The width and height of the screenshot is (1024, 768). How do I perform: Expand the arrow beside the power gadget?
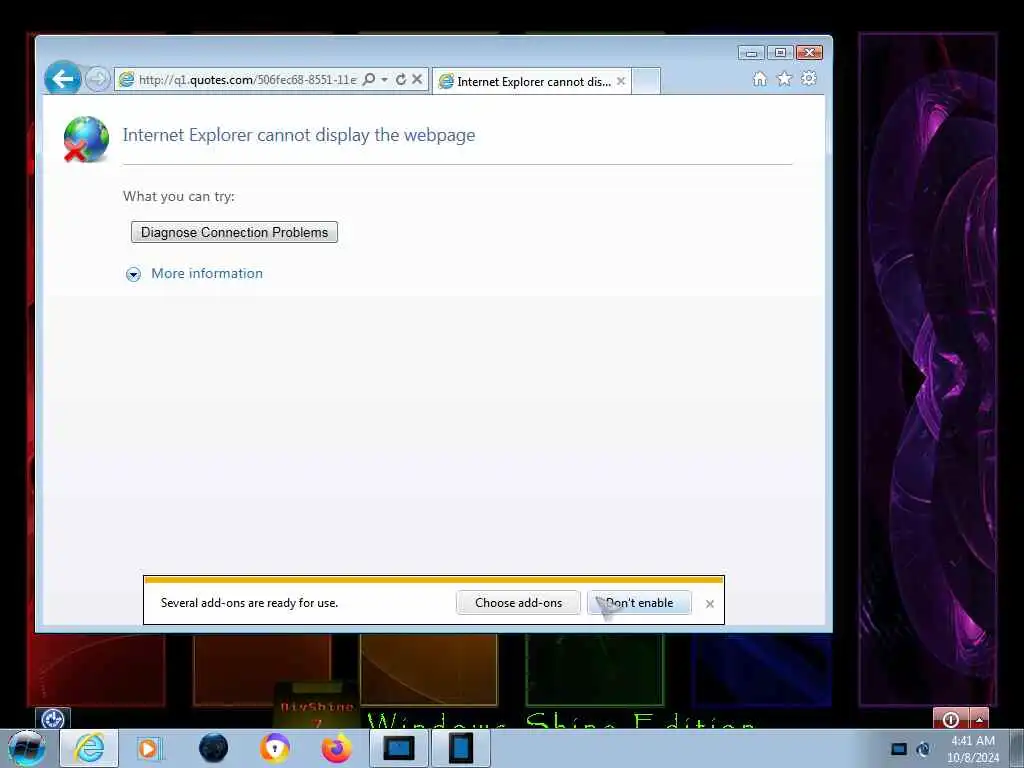coord(979,719)
